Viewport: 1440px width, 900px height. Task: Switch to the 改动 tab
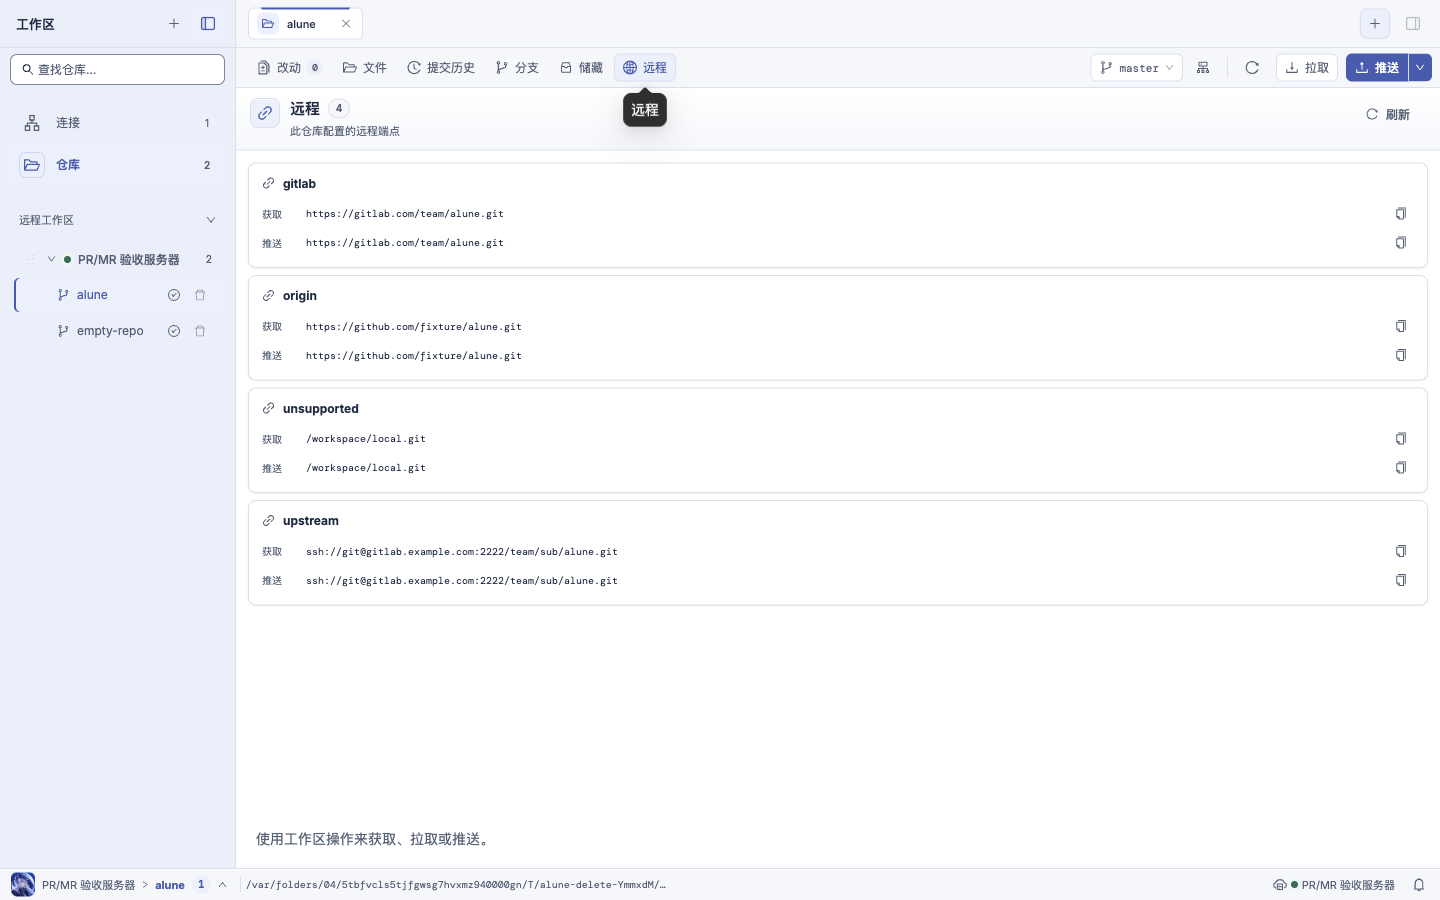pos(289,68)
